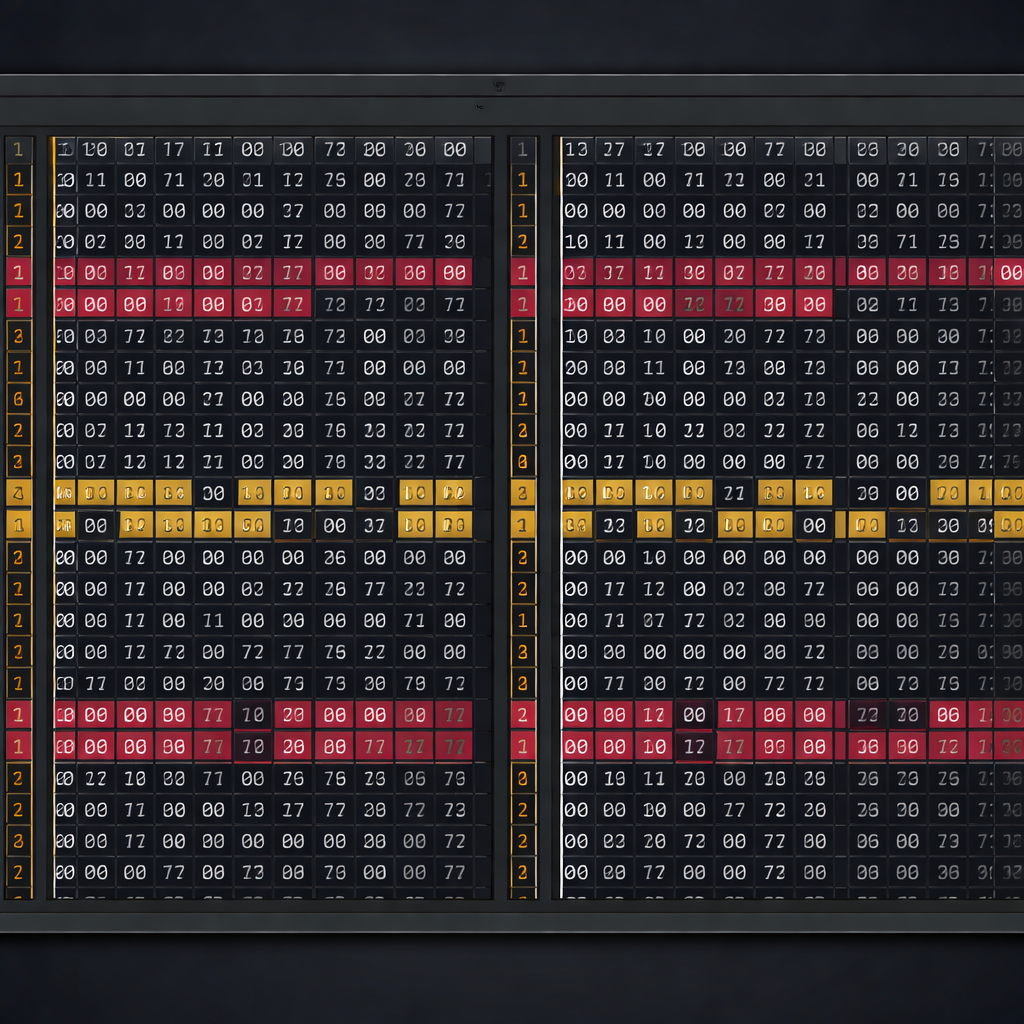The width and height of the screenshot is (1024, 1024).
Task: Select the dark "10" cell in left panel's third red row
Action: (x=253, y=715)
